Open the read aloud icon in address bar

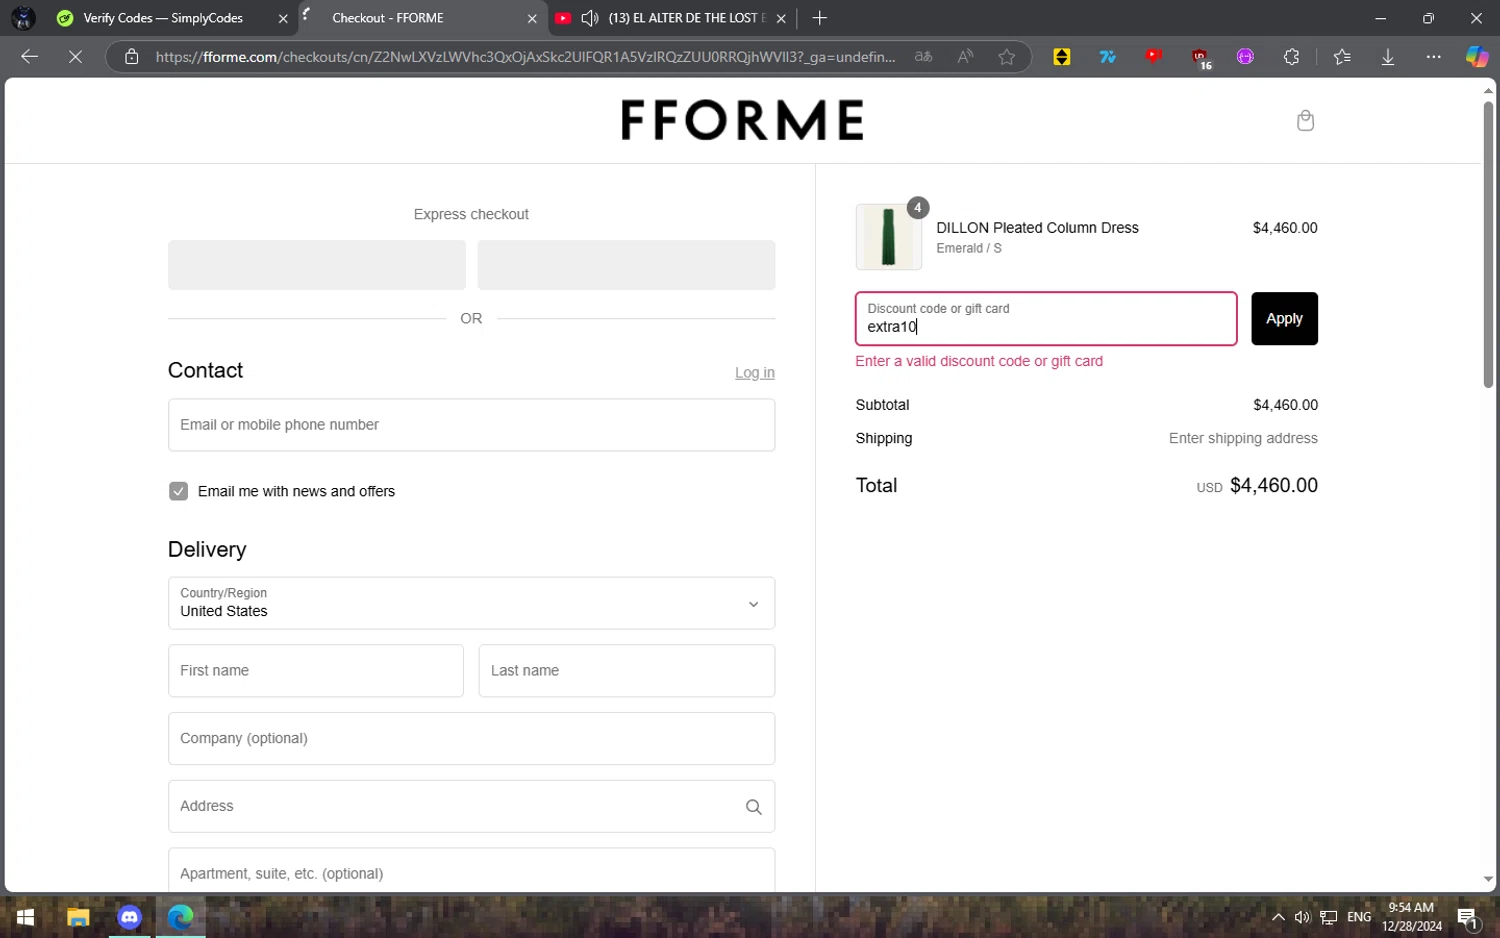pyautogui.click(x=965, y=57)
